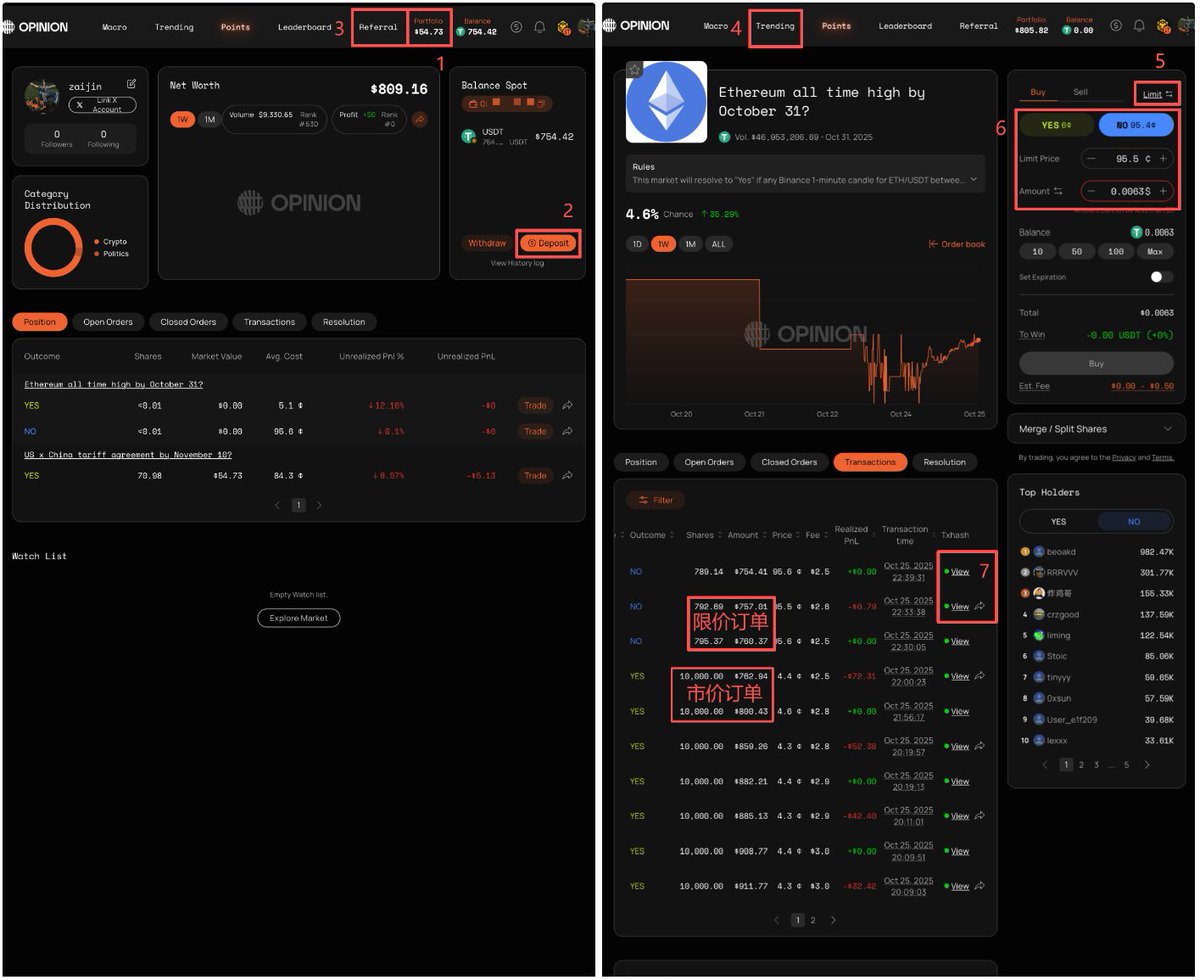The image size is (1200, 980).
Task: Click dollar coin icon on market page header
Action: (1116, 26)
